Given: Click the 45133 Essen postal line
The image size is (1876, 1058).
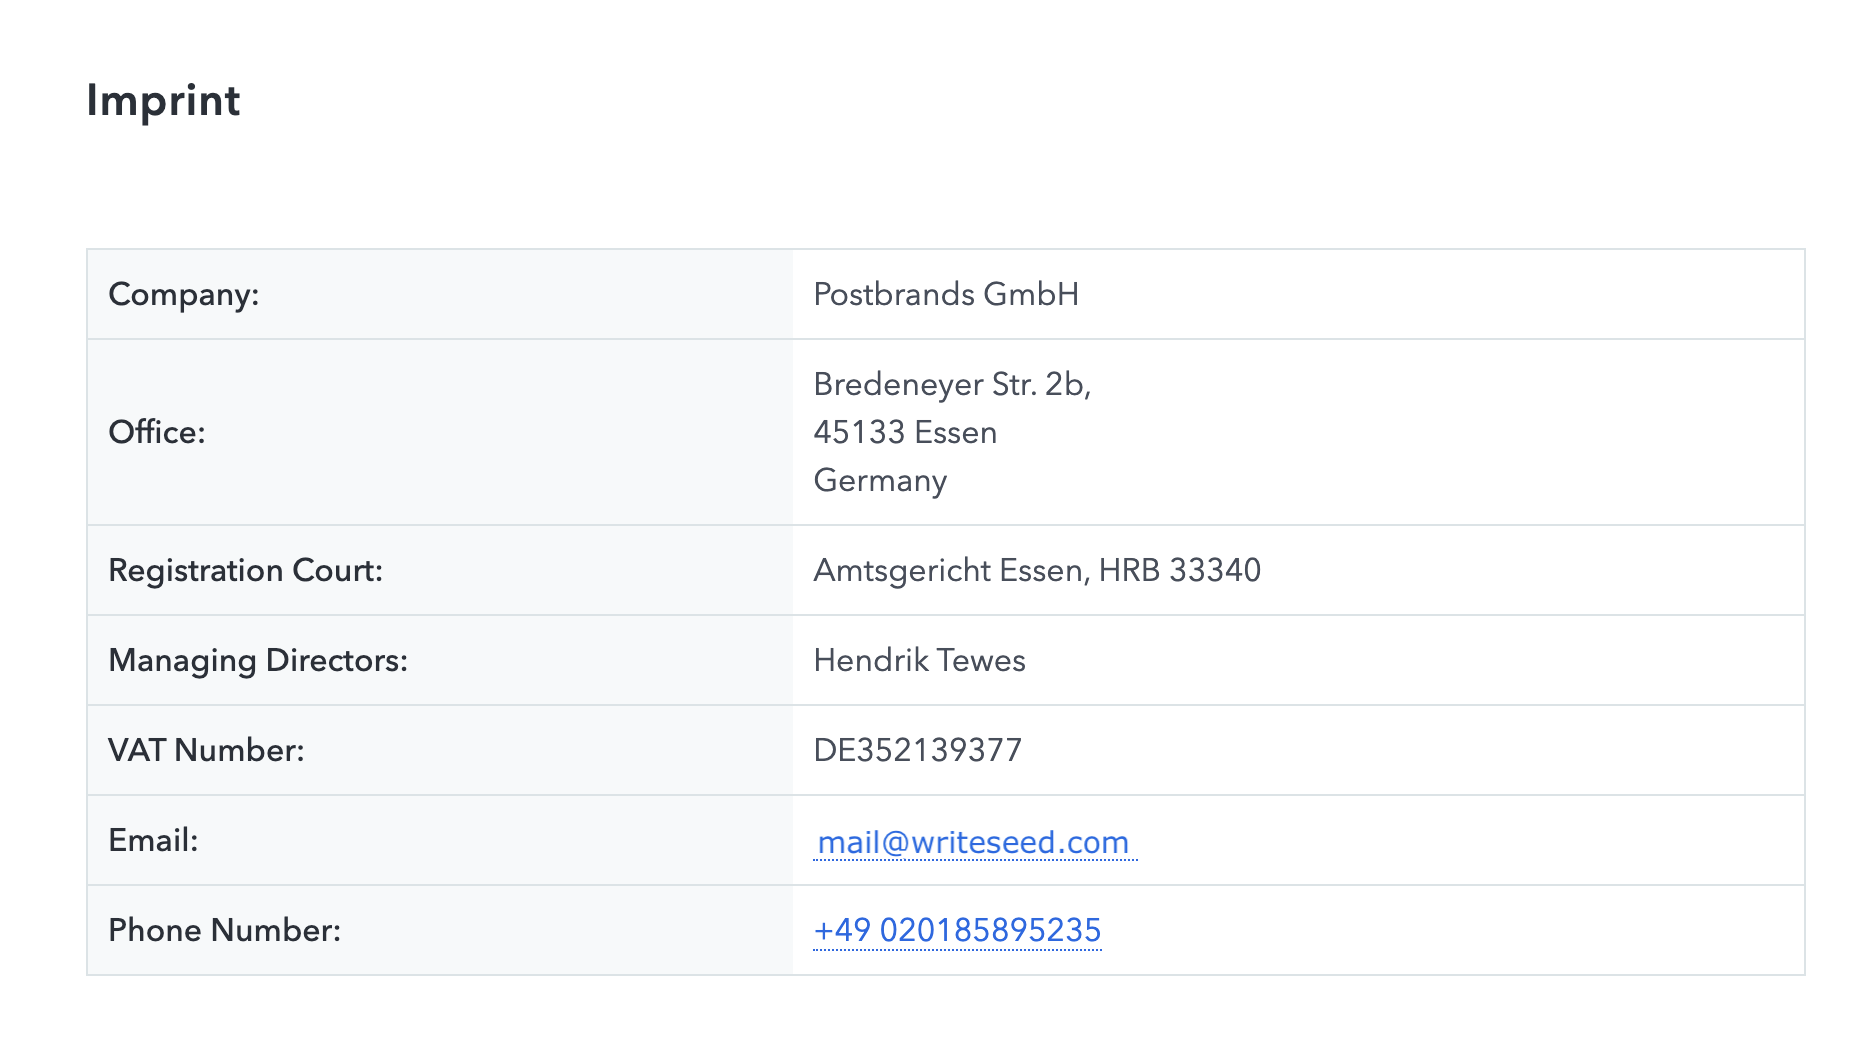Looking at the screenshot, I should pyautogui.click(x=904, y=433).
